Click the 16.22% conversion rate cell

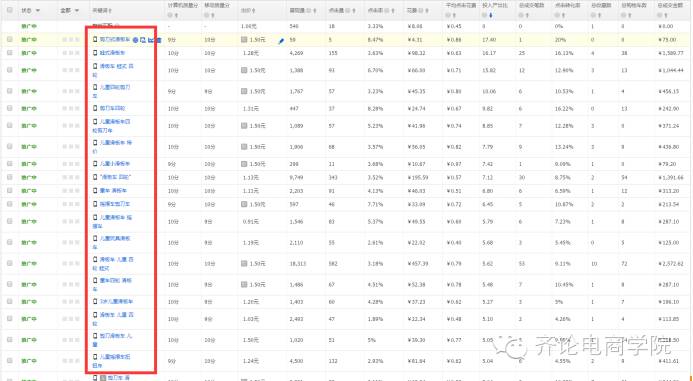click(564, 108)
